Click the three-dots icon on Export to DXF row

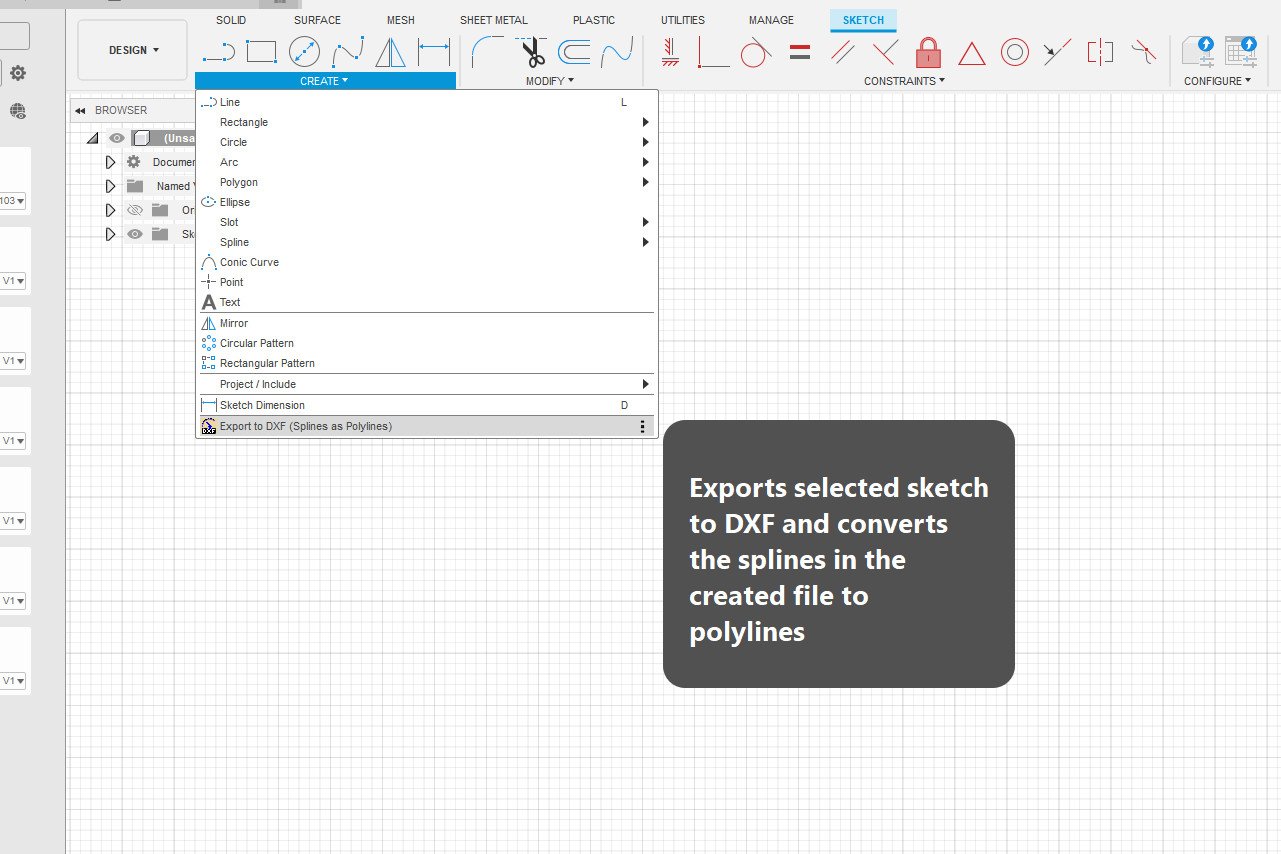[x=642, y=426]
